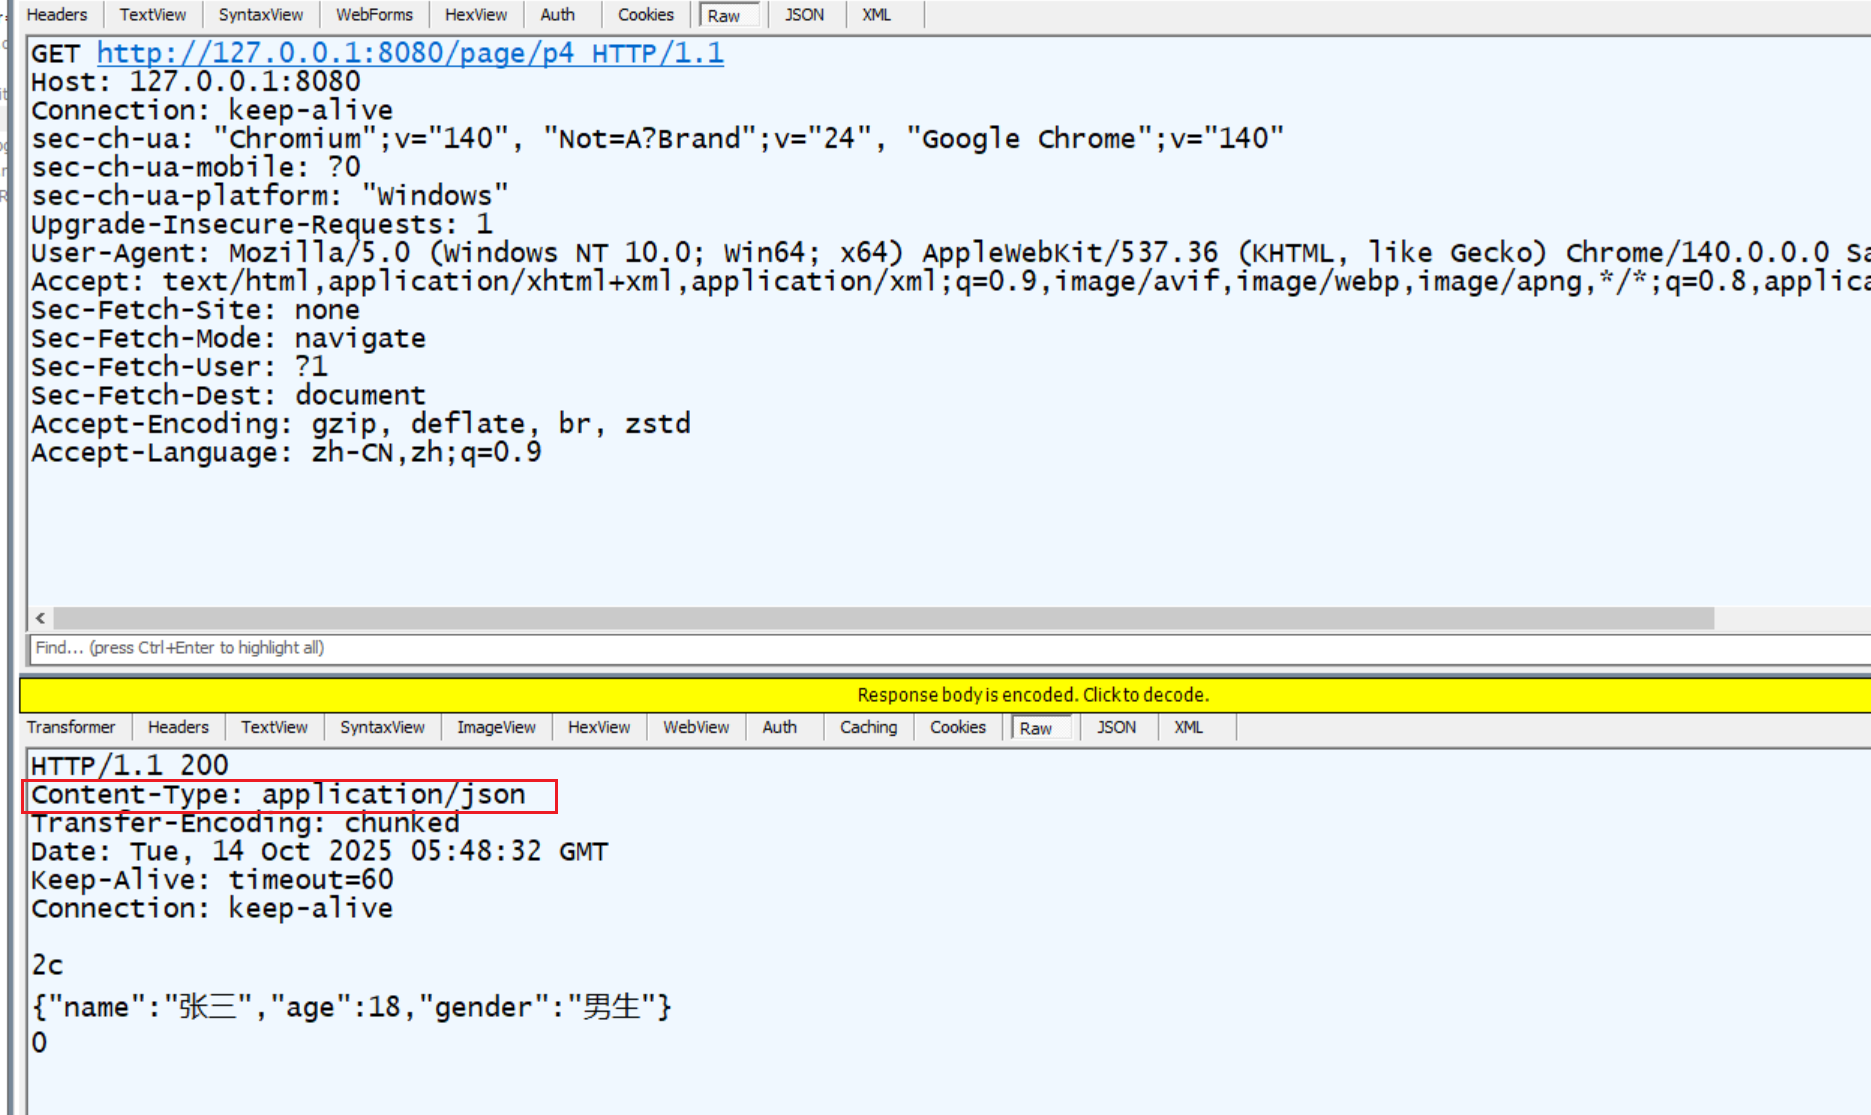Viewport: 1871px width, 1115px height.
Task: Open request JSON tab
Action: coord(804,15)
